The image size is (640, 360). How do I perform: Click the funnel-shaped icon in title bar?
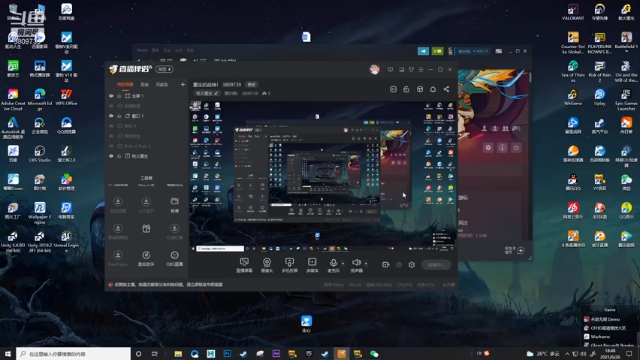[x=411, y=69]
